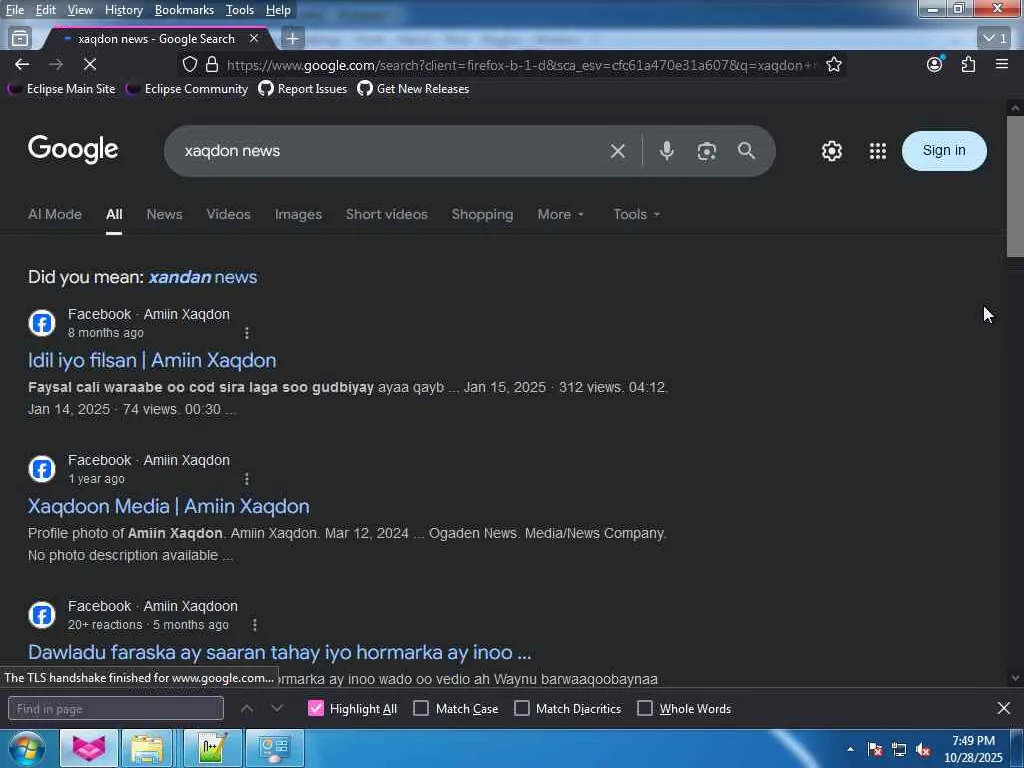The image size is (1024, 768).
Task: Bookmark this page with the star
Action: [833, 65]
